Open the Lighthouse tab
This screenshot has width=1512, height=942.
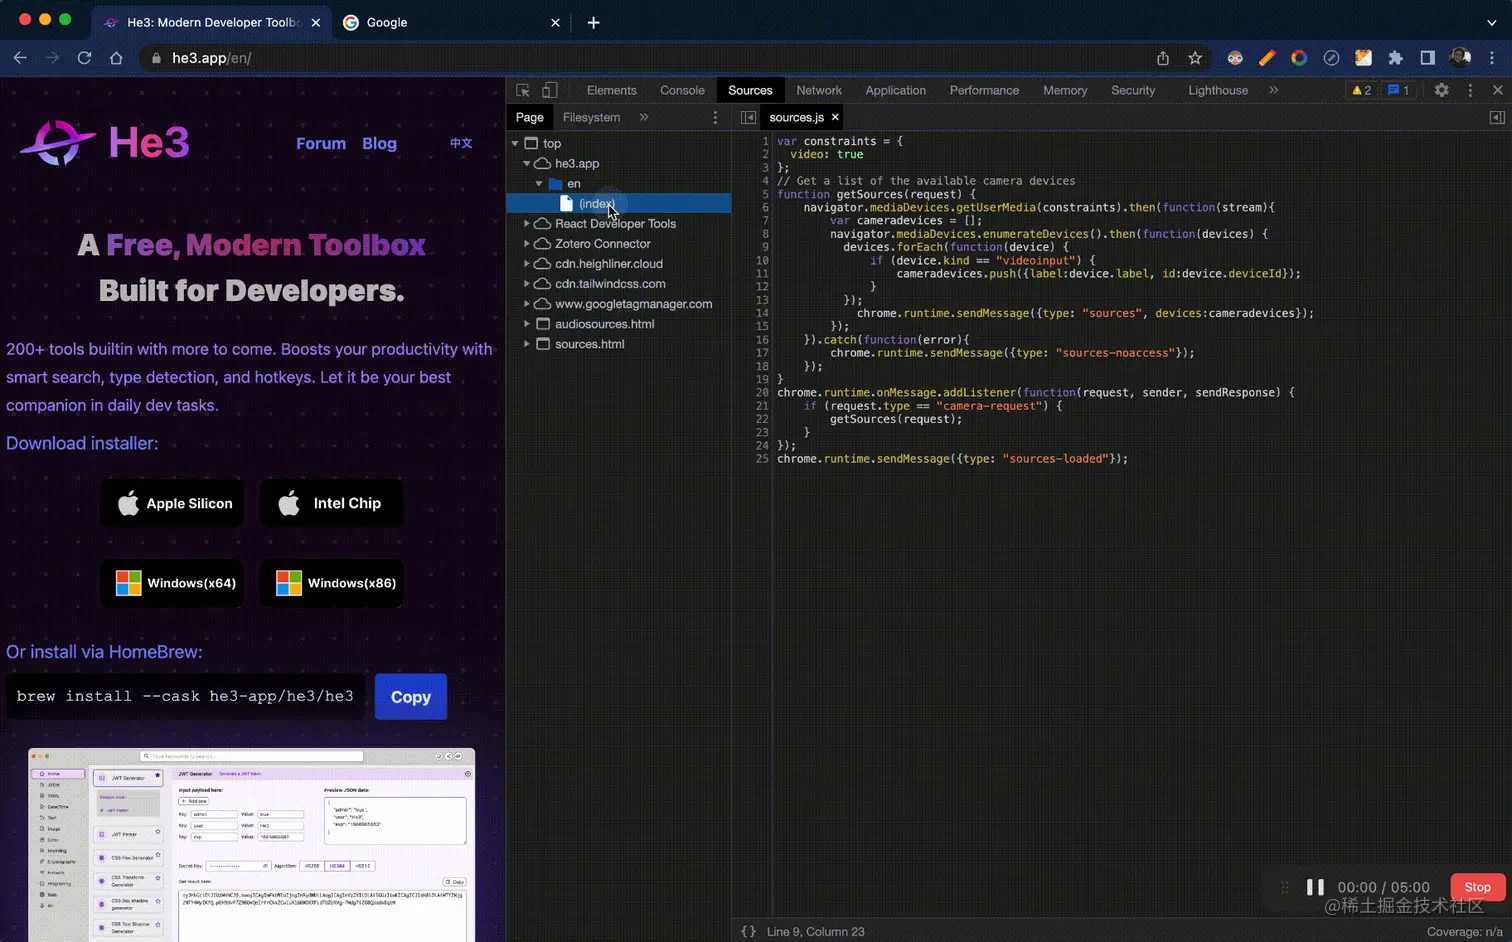1217,90
